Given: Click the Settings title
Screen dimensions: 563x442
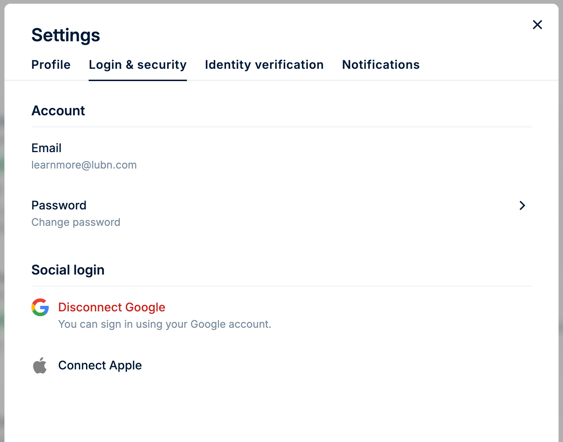Looking at the screenshot, I should 66,35.
